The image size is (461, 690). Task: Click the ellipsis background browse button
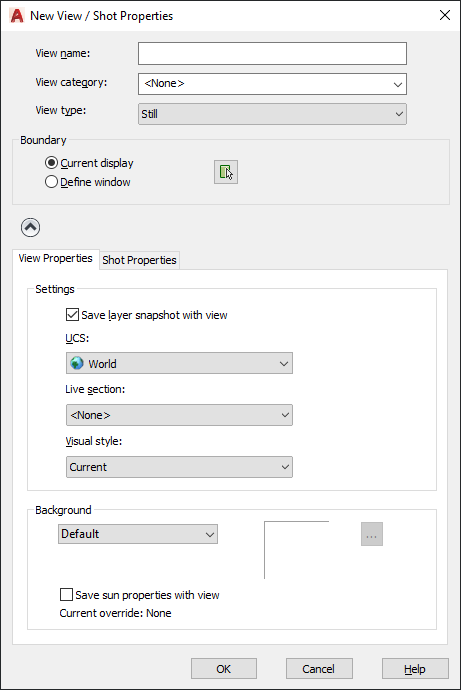coord(372,534)
